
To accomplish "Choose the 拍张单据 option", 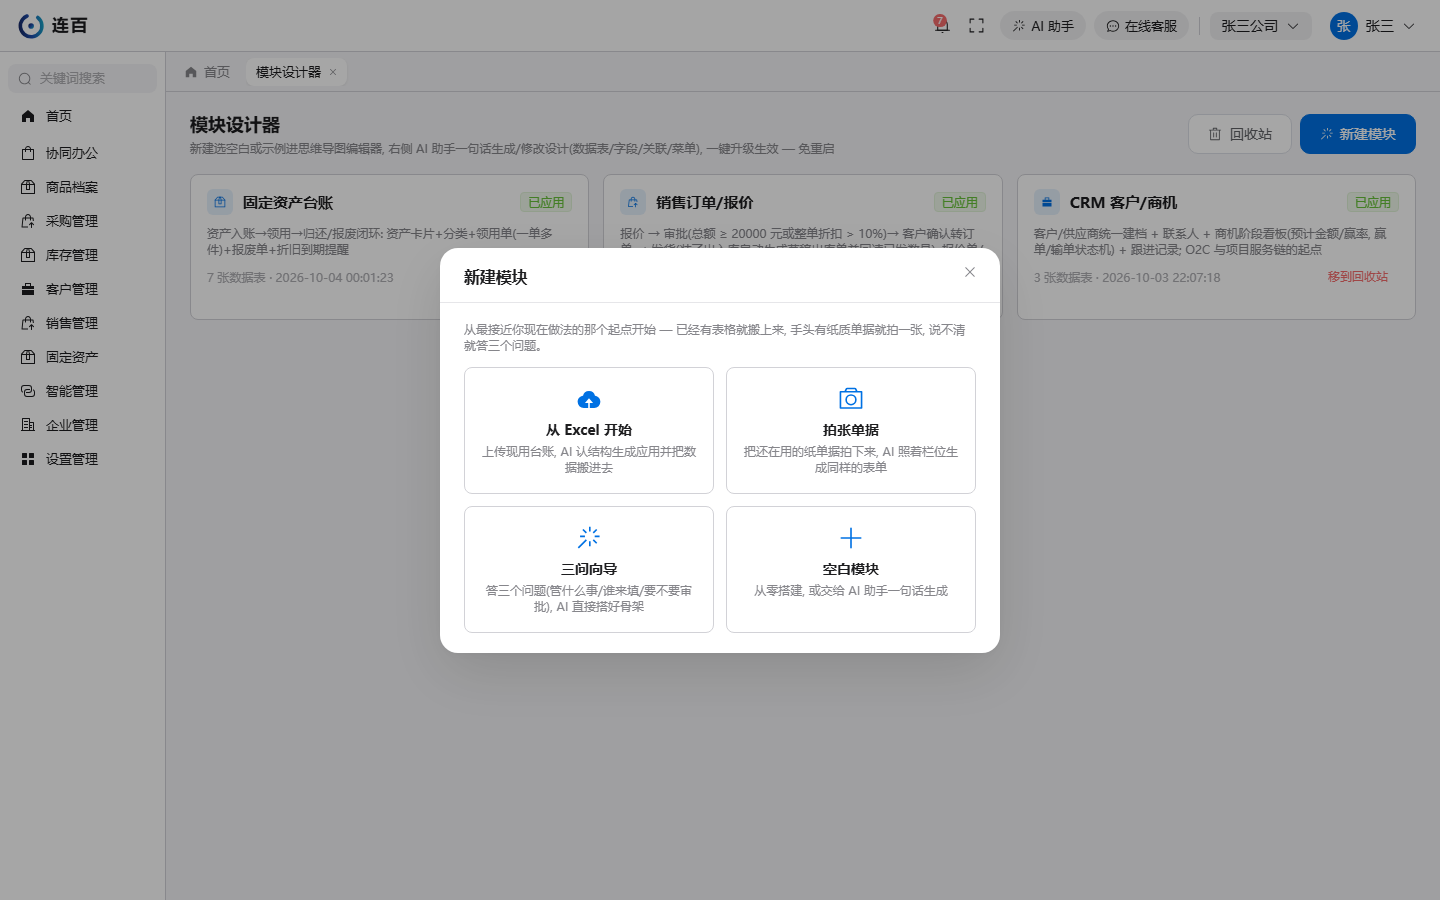I will 851,430.
